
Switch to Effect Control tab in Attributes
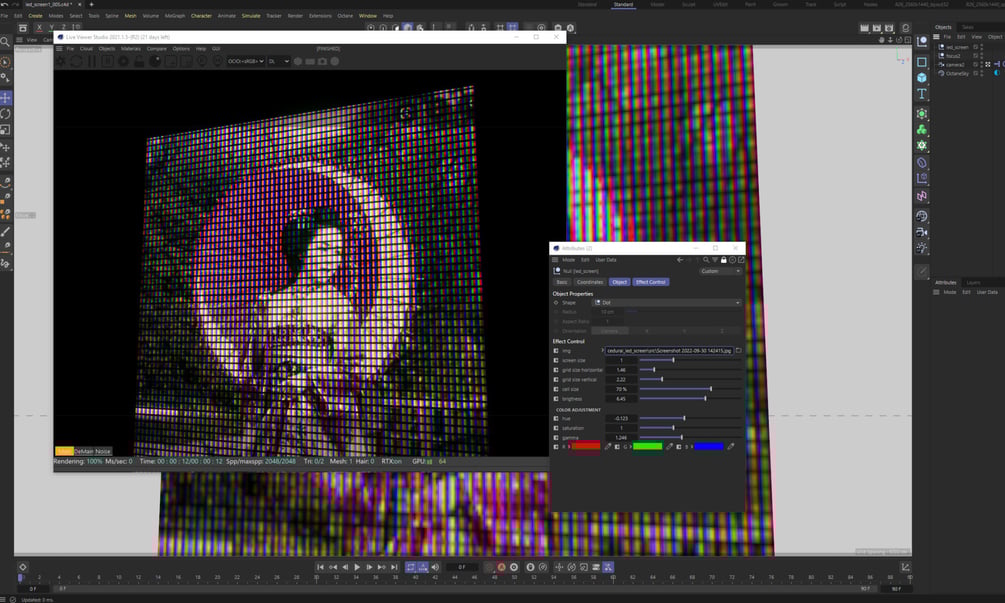point(651,282)
